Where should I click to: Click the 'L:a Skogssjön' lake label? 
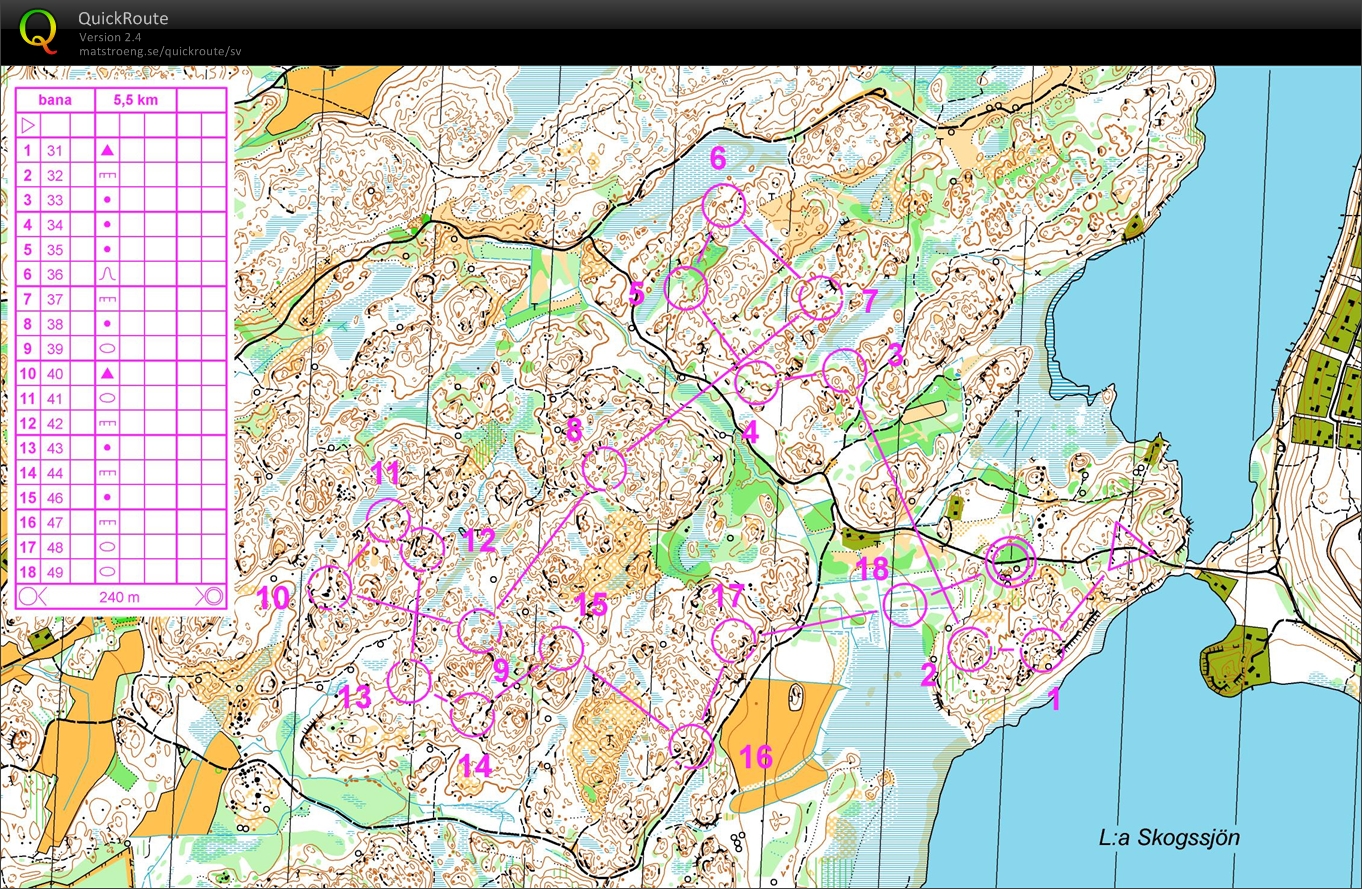1169,838
